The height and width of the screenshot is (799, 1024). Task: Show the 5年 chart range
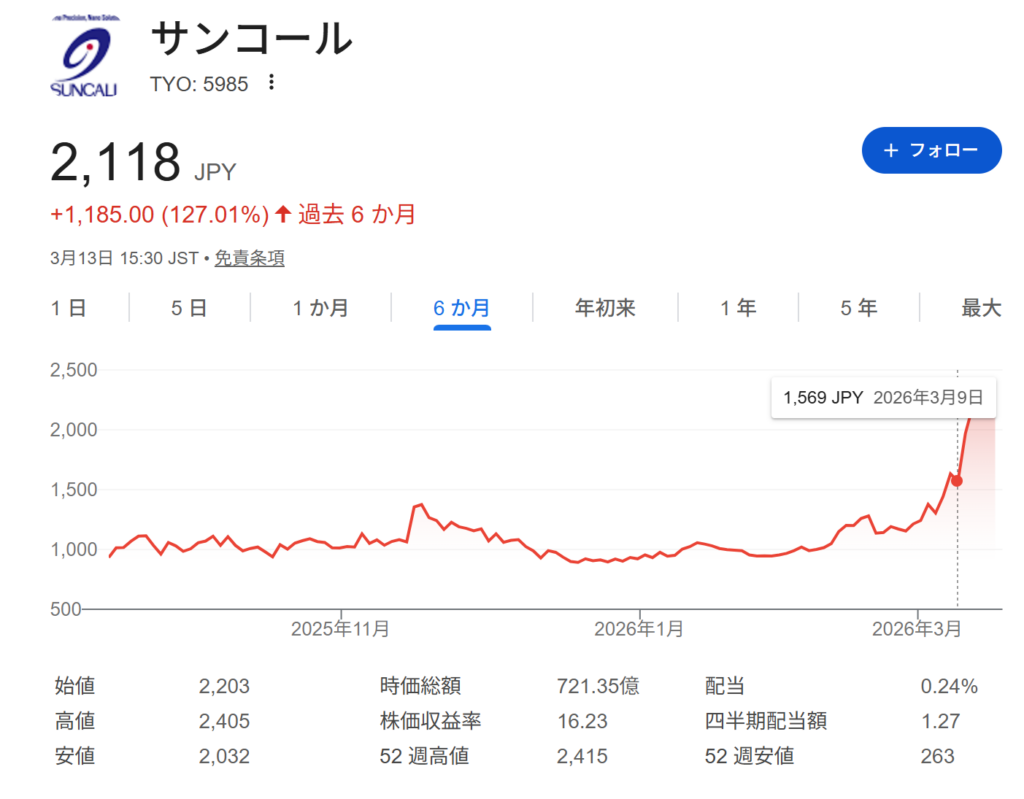858,308
